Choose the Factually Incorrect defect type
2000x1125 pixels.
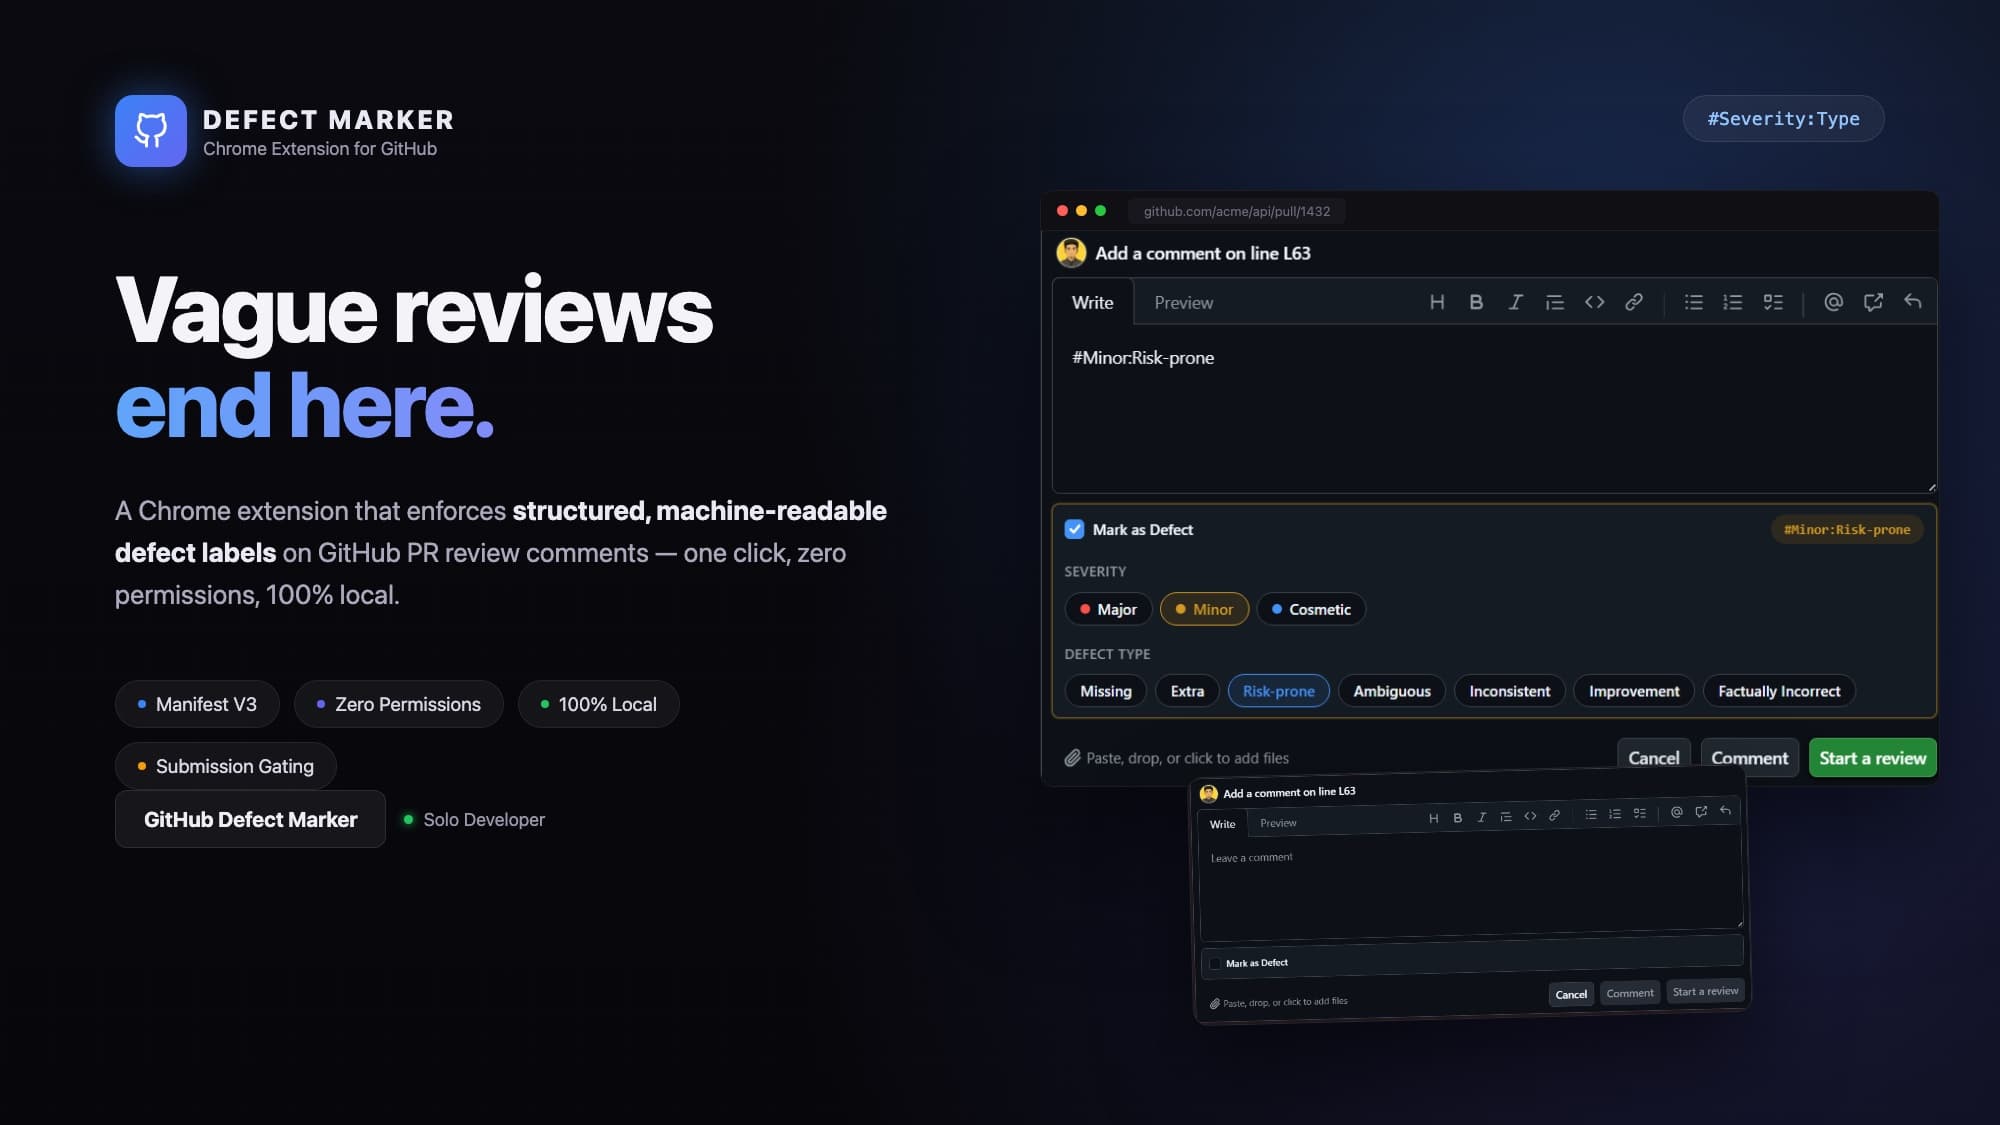pyautogui.click(x=1779, y=691)
